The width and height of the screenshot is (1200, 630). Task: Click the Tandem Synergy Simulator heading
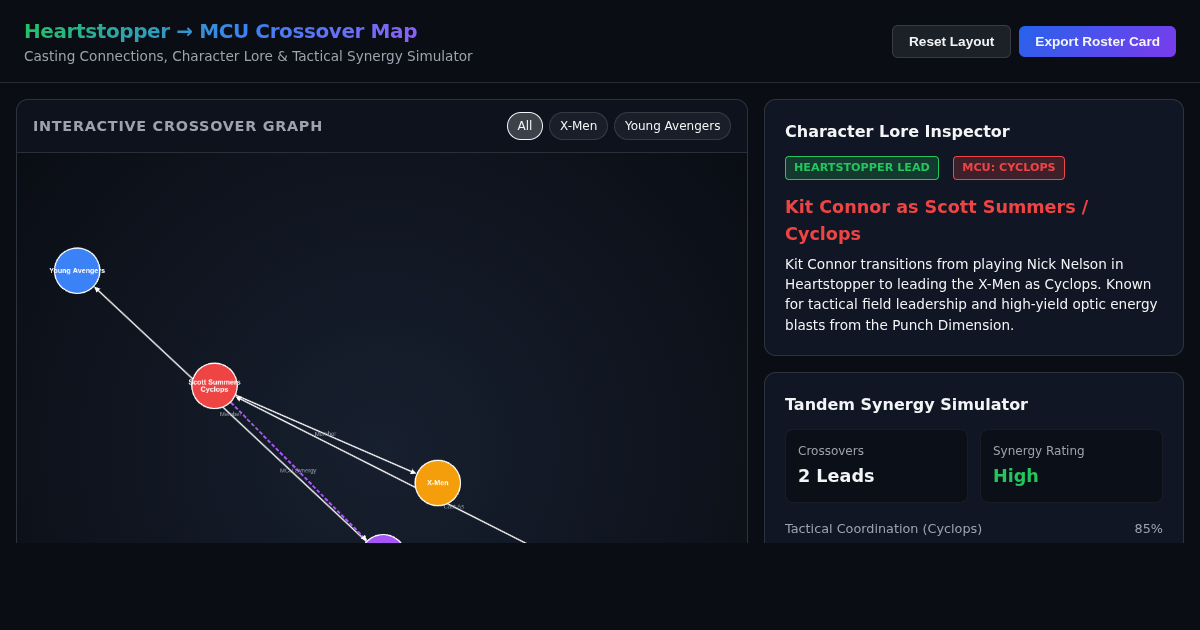coord(906,404)
